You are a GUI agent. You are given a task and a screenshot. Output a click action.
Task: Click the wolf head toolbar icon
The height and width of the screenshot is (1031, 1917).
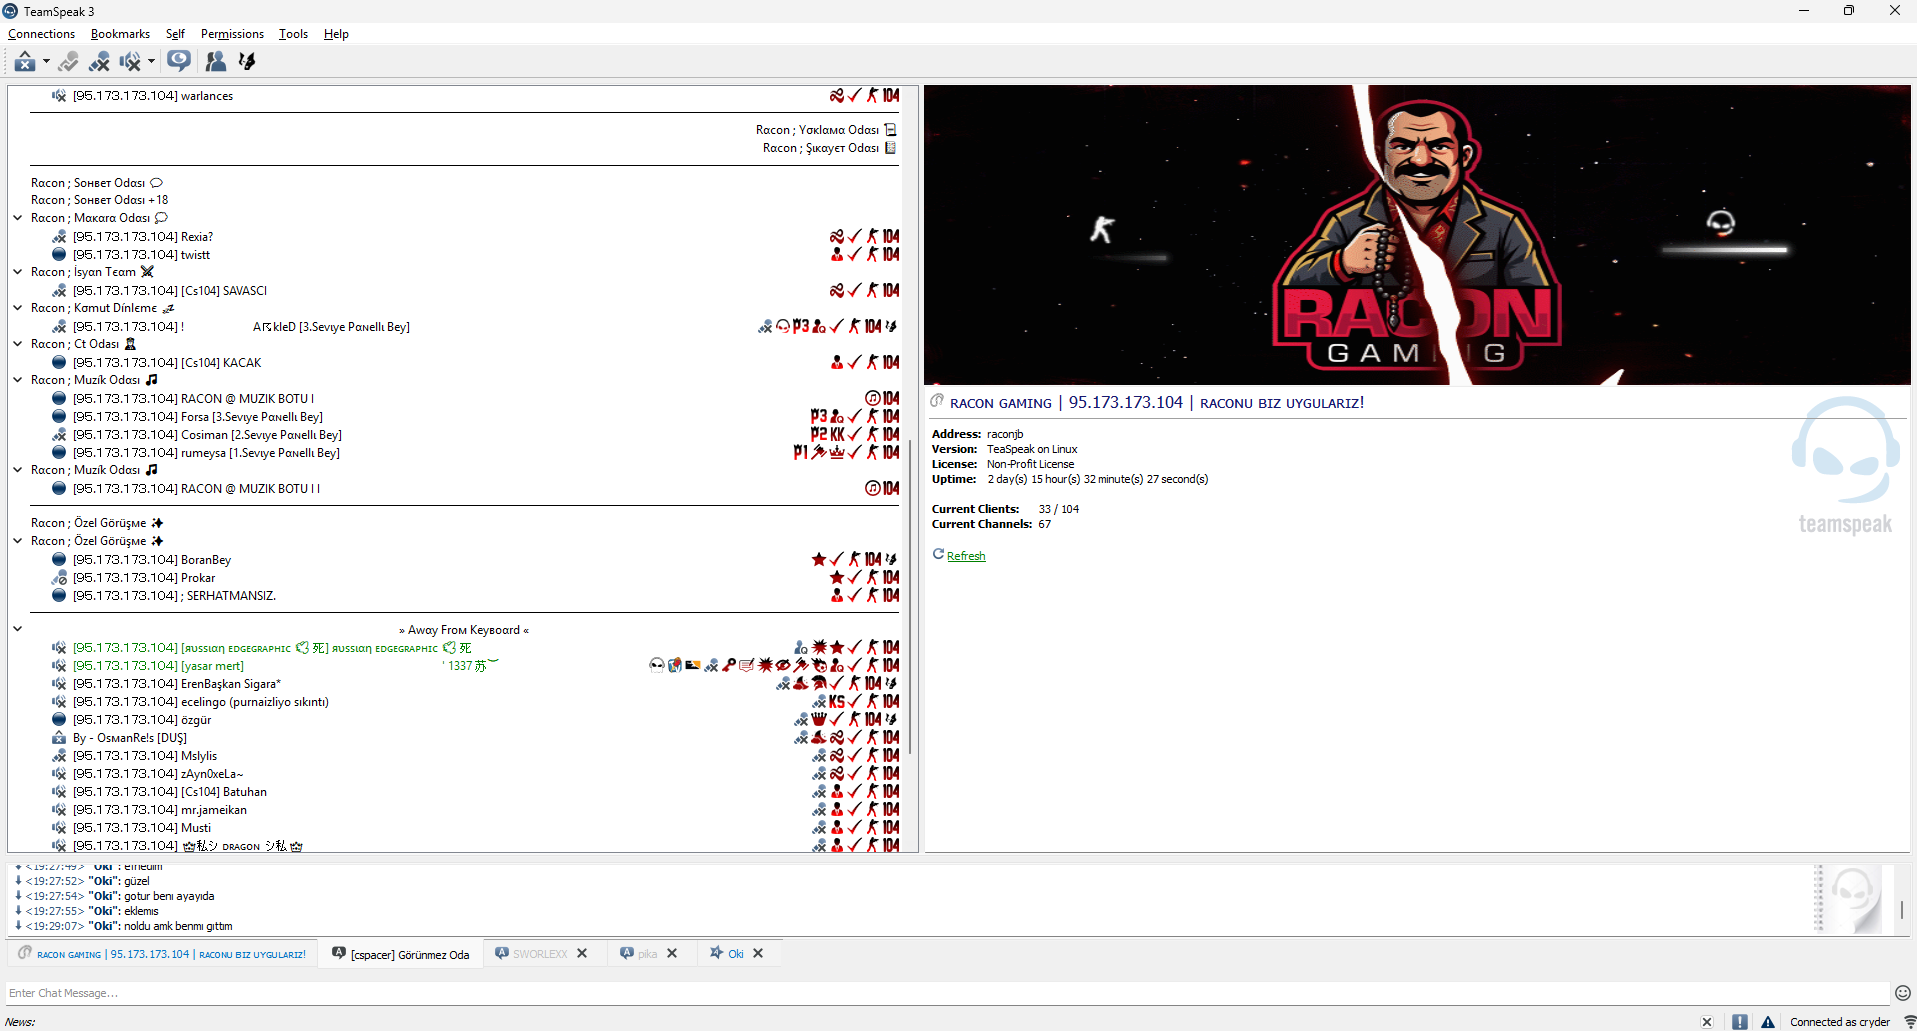247,62
